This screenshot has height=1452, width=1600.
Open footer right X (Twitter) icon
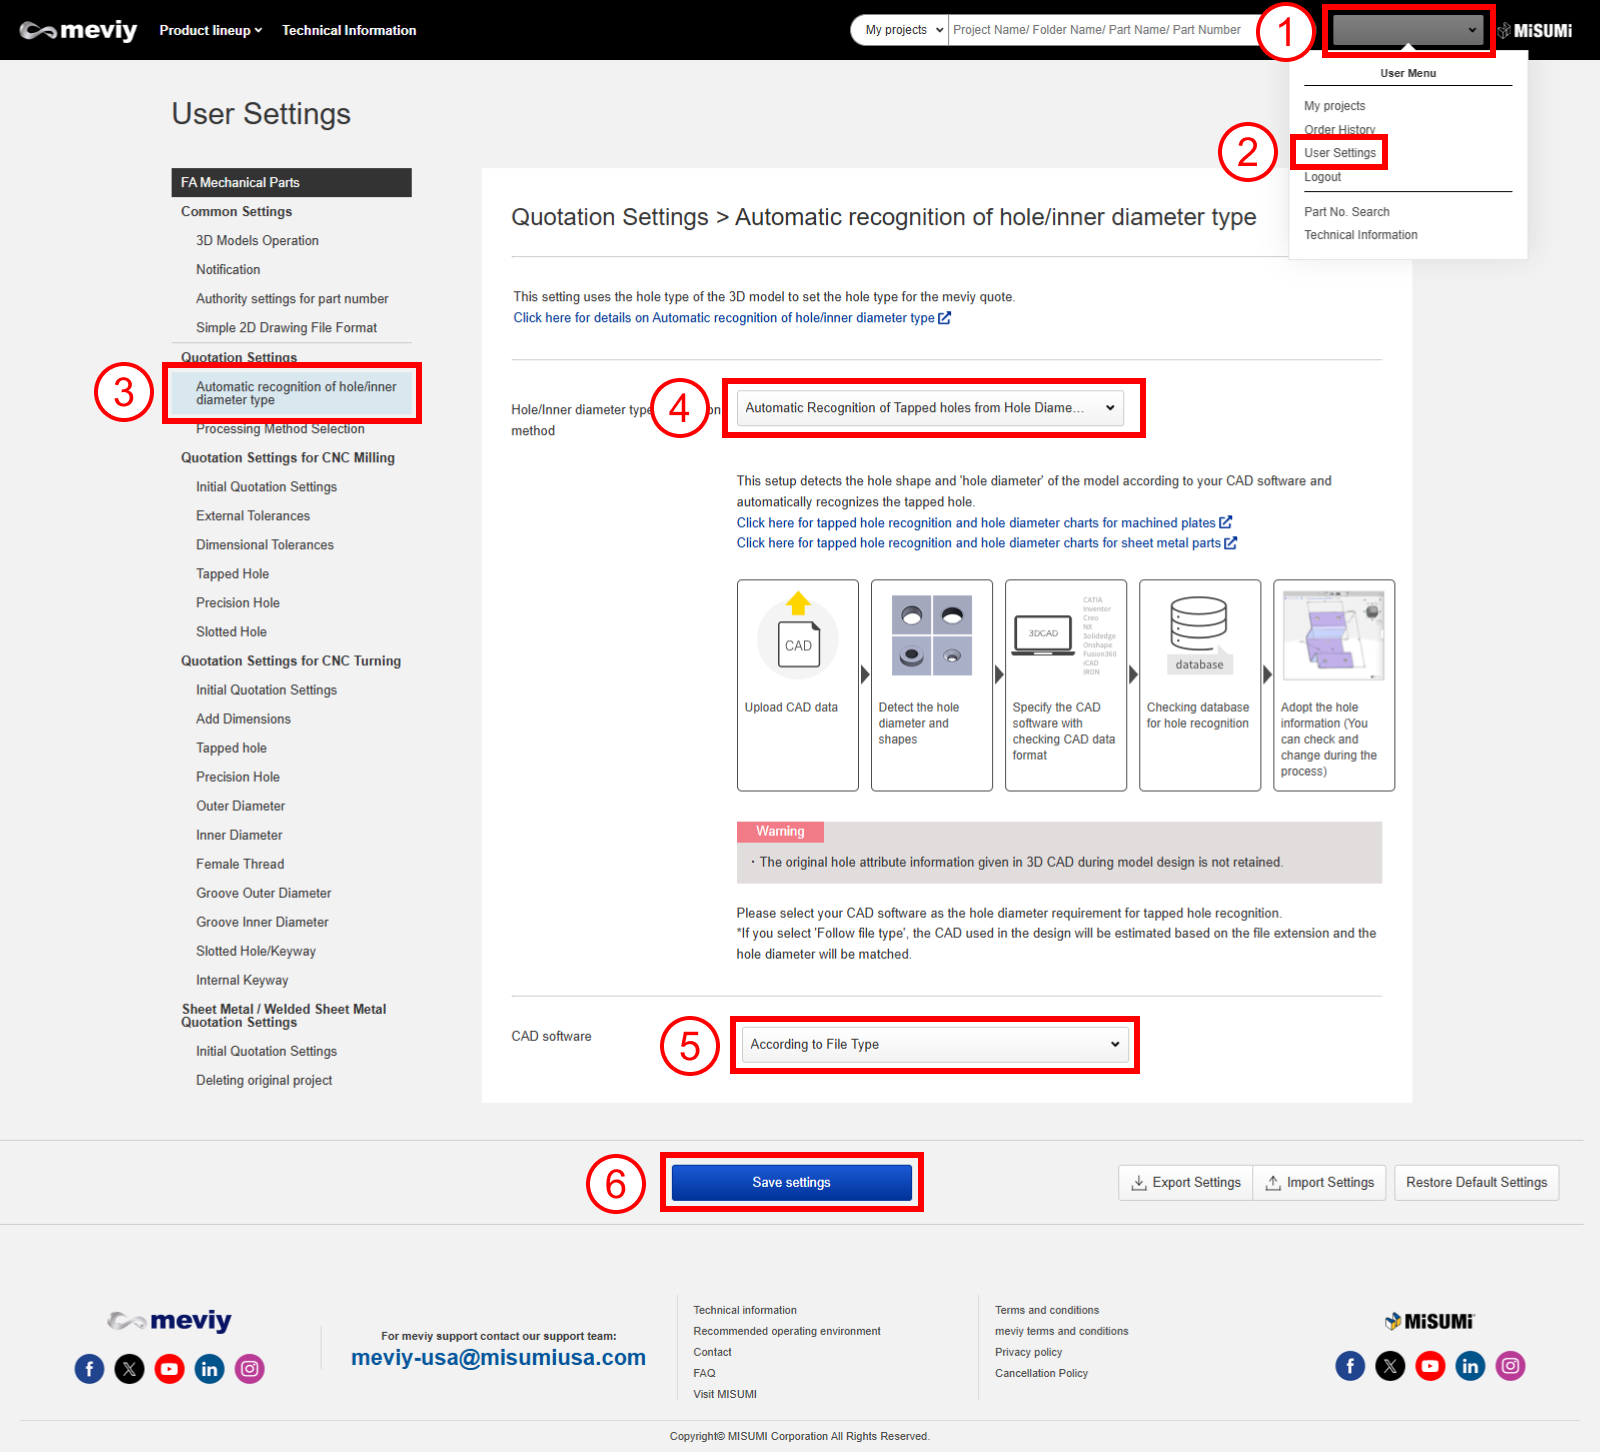pos(1390,1366)
